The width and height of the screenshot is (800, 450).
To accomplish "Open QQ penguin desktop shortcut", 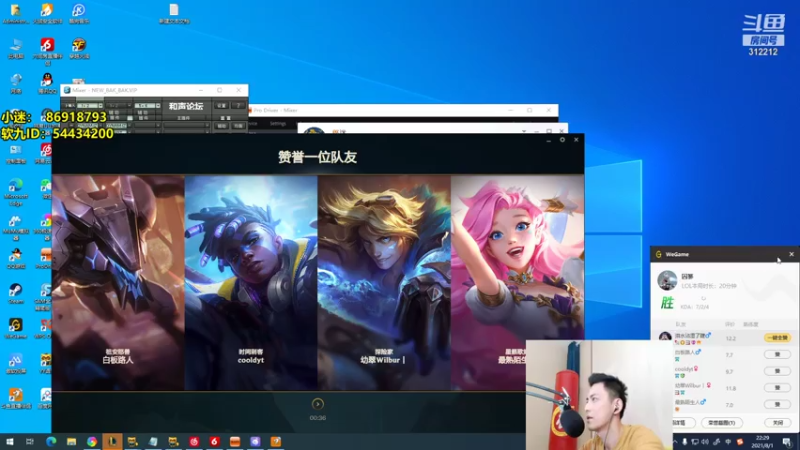I will pos(47,83).
